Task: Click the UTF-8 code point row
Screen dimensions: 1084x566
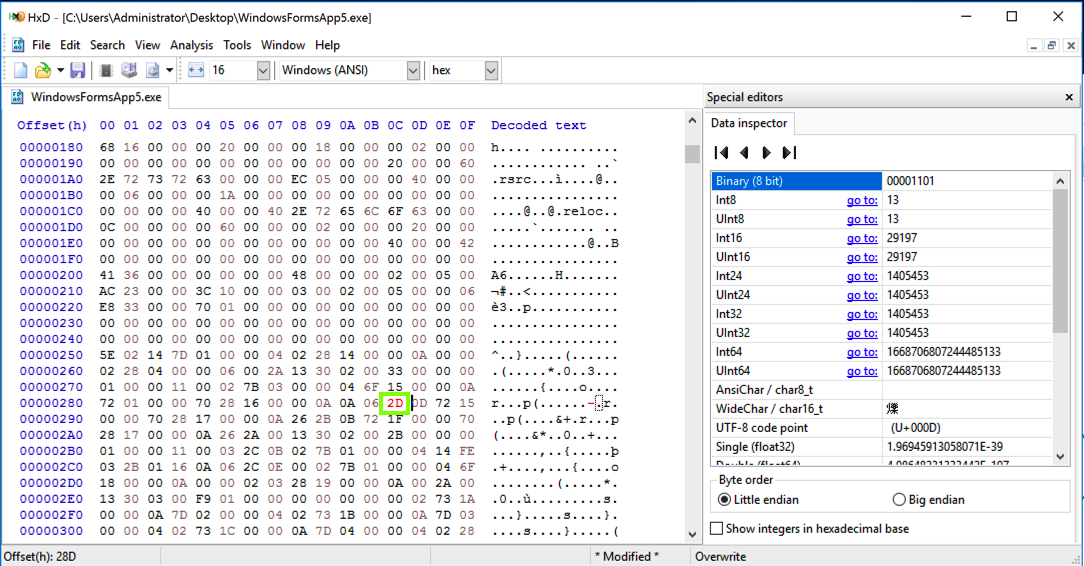Action: pos(881,428)
